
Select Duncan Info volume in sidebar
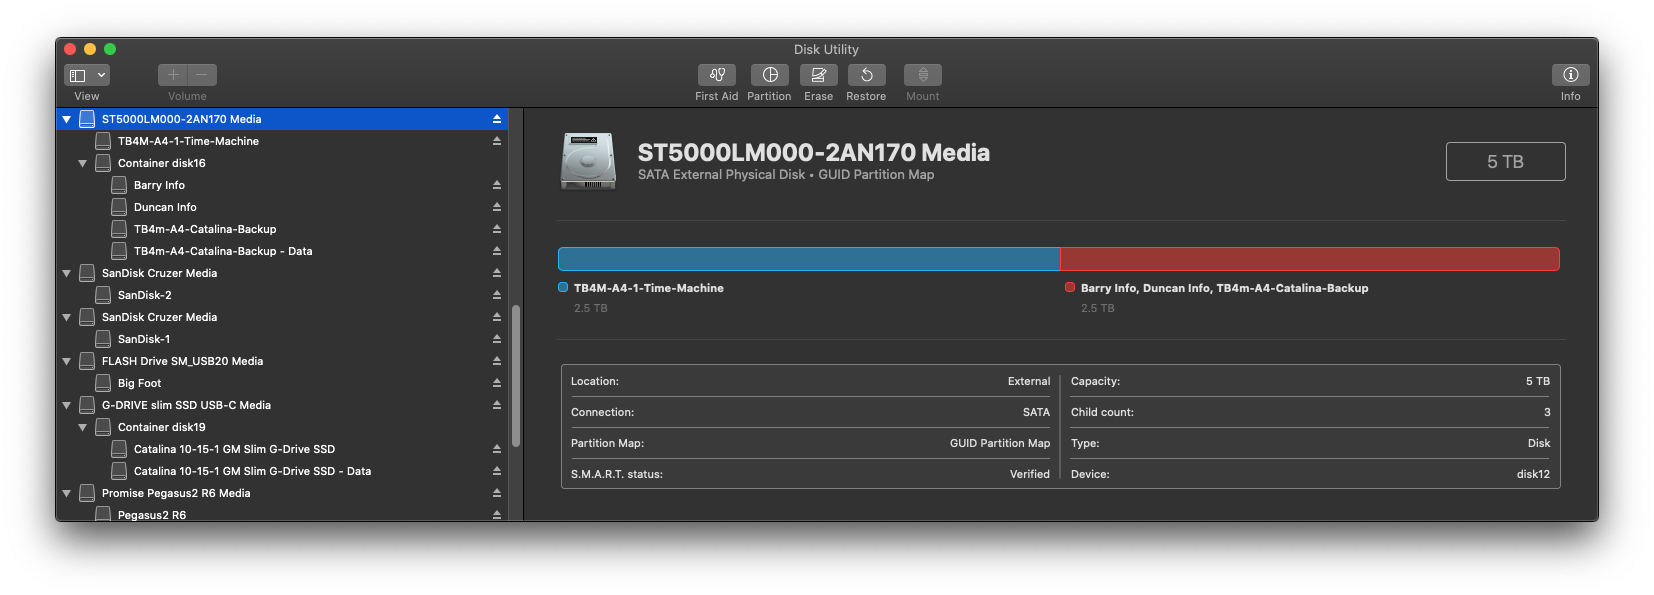(x=283, y=207)
